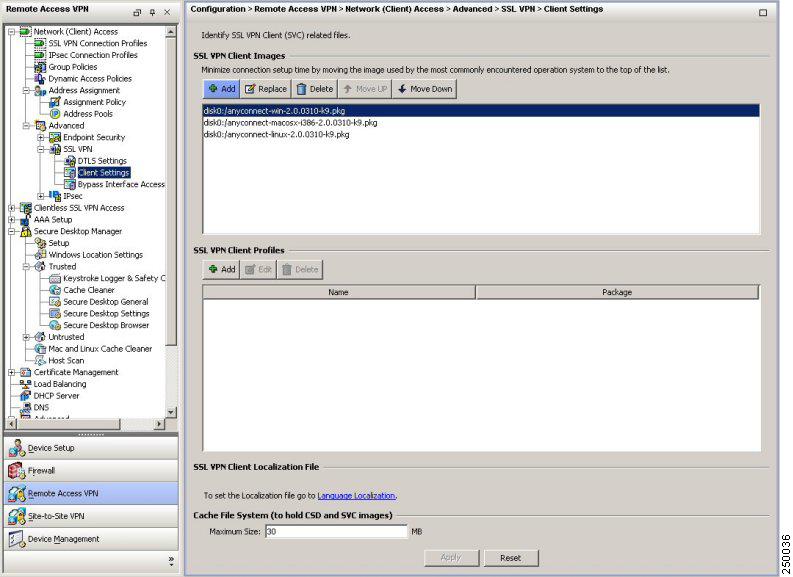Add an SSL VPN client image
Screen dimensions: 793x577
[x=222, y=89]
